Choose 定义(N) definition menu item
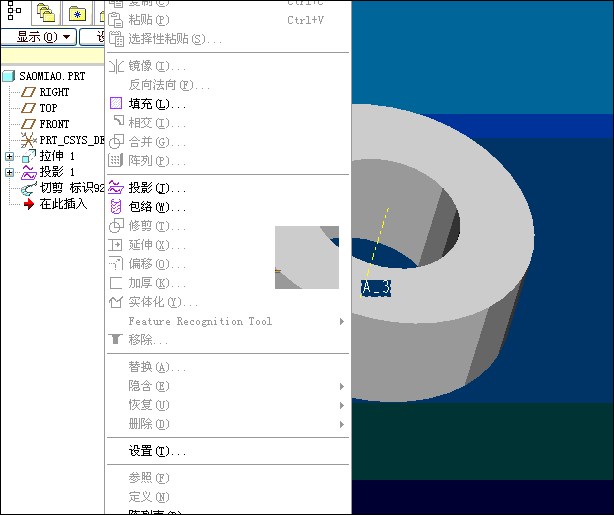This screenshot has width=614, height=515. coord(228,497)
